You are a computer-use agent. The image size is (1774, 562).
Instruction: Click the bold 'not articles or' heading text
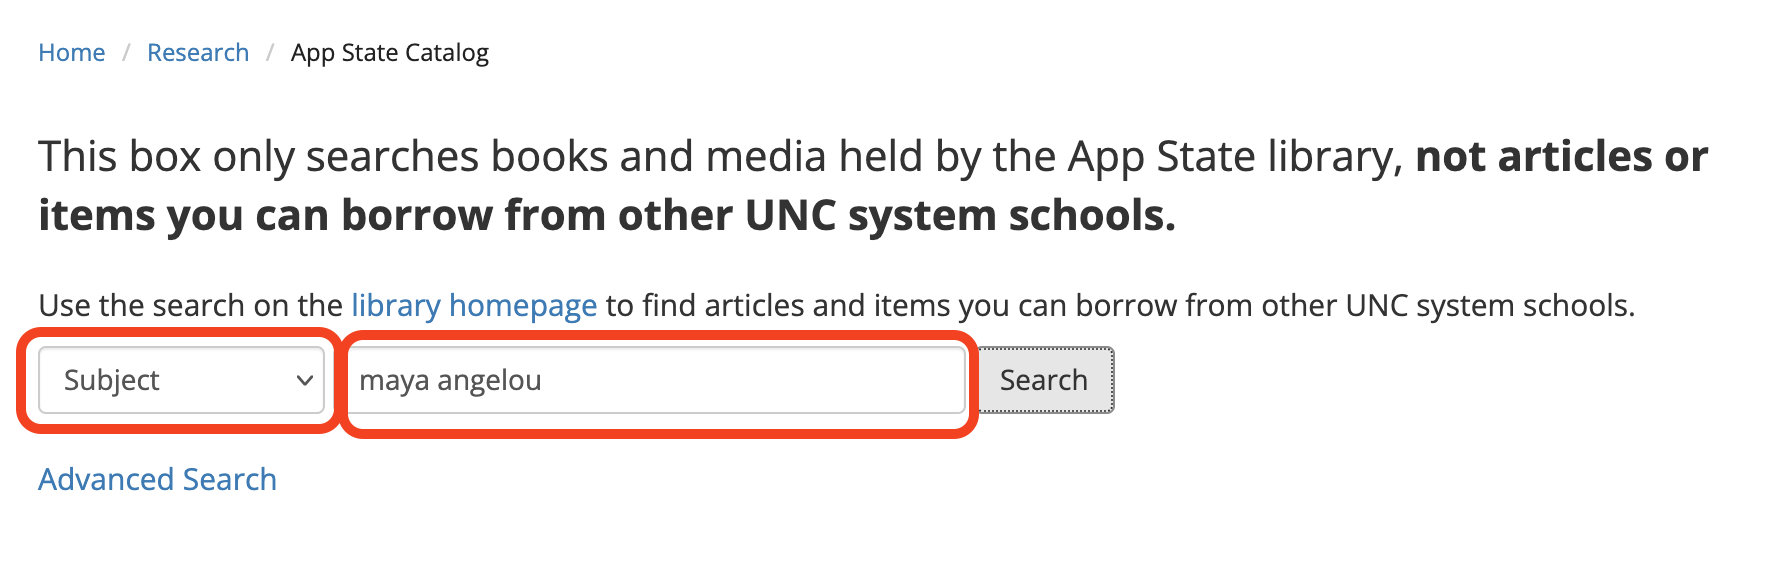tap(1561, 157)
